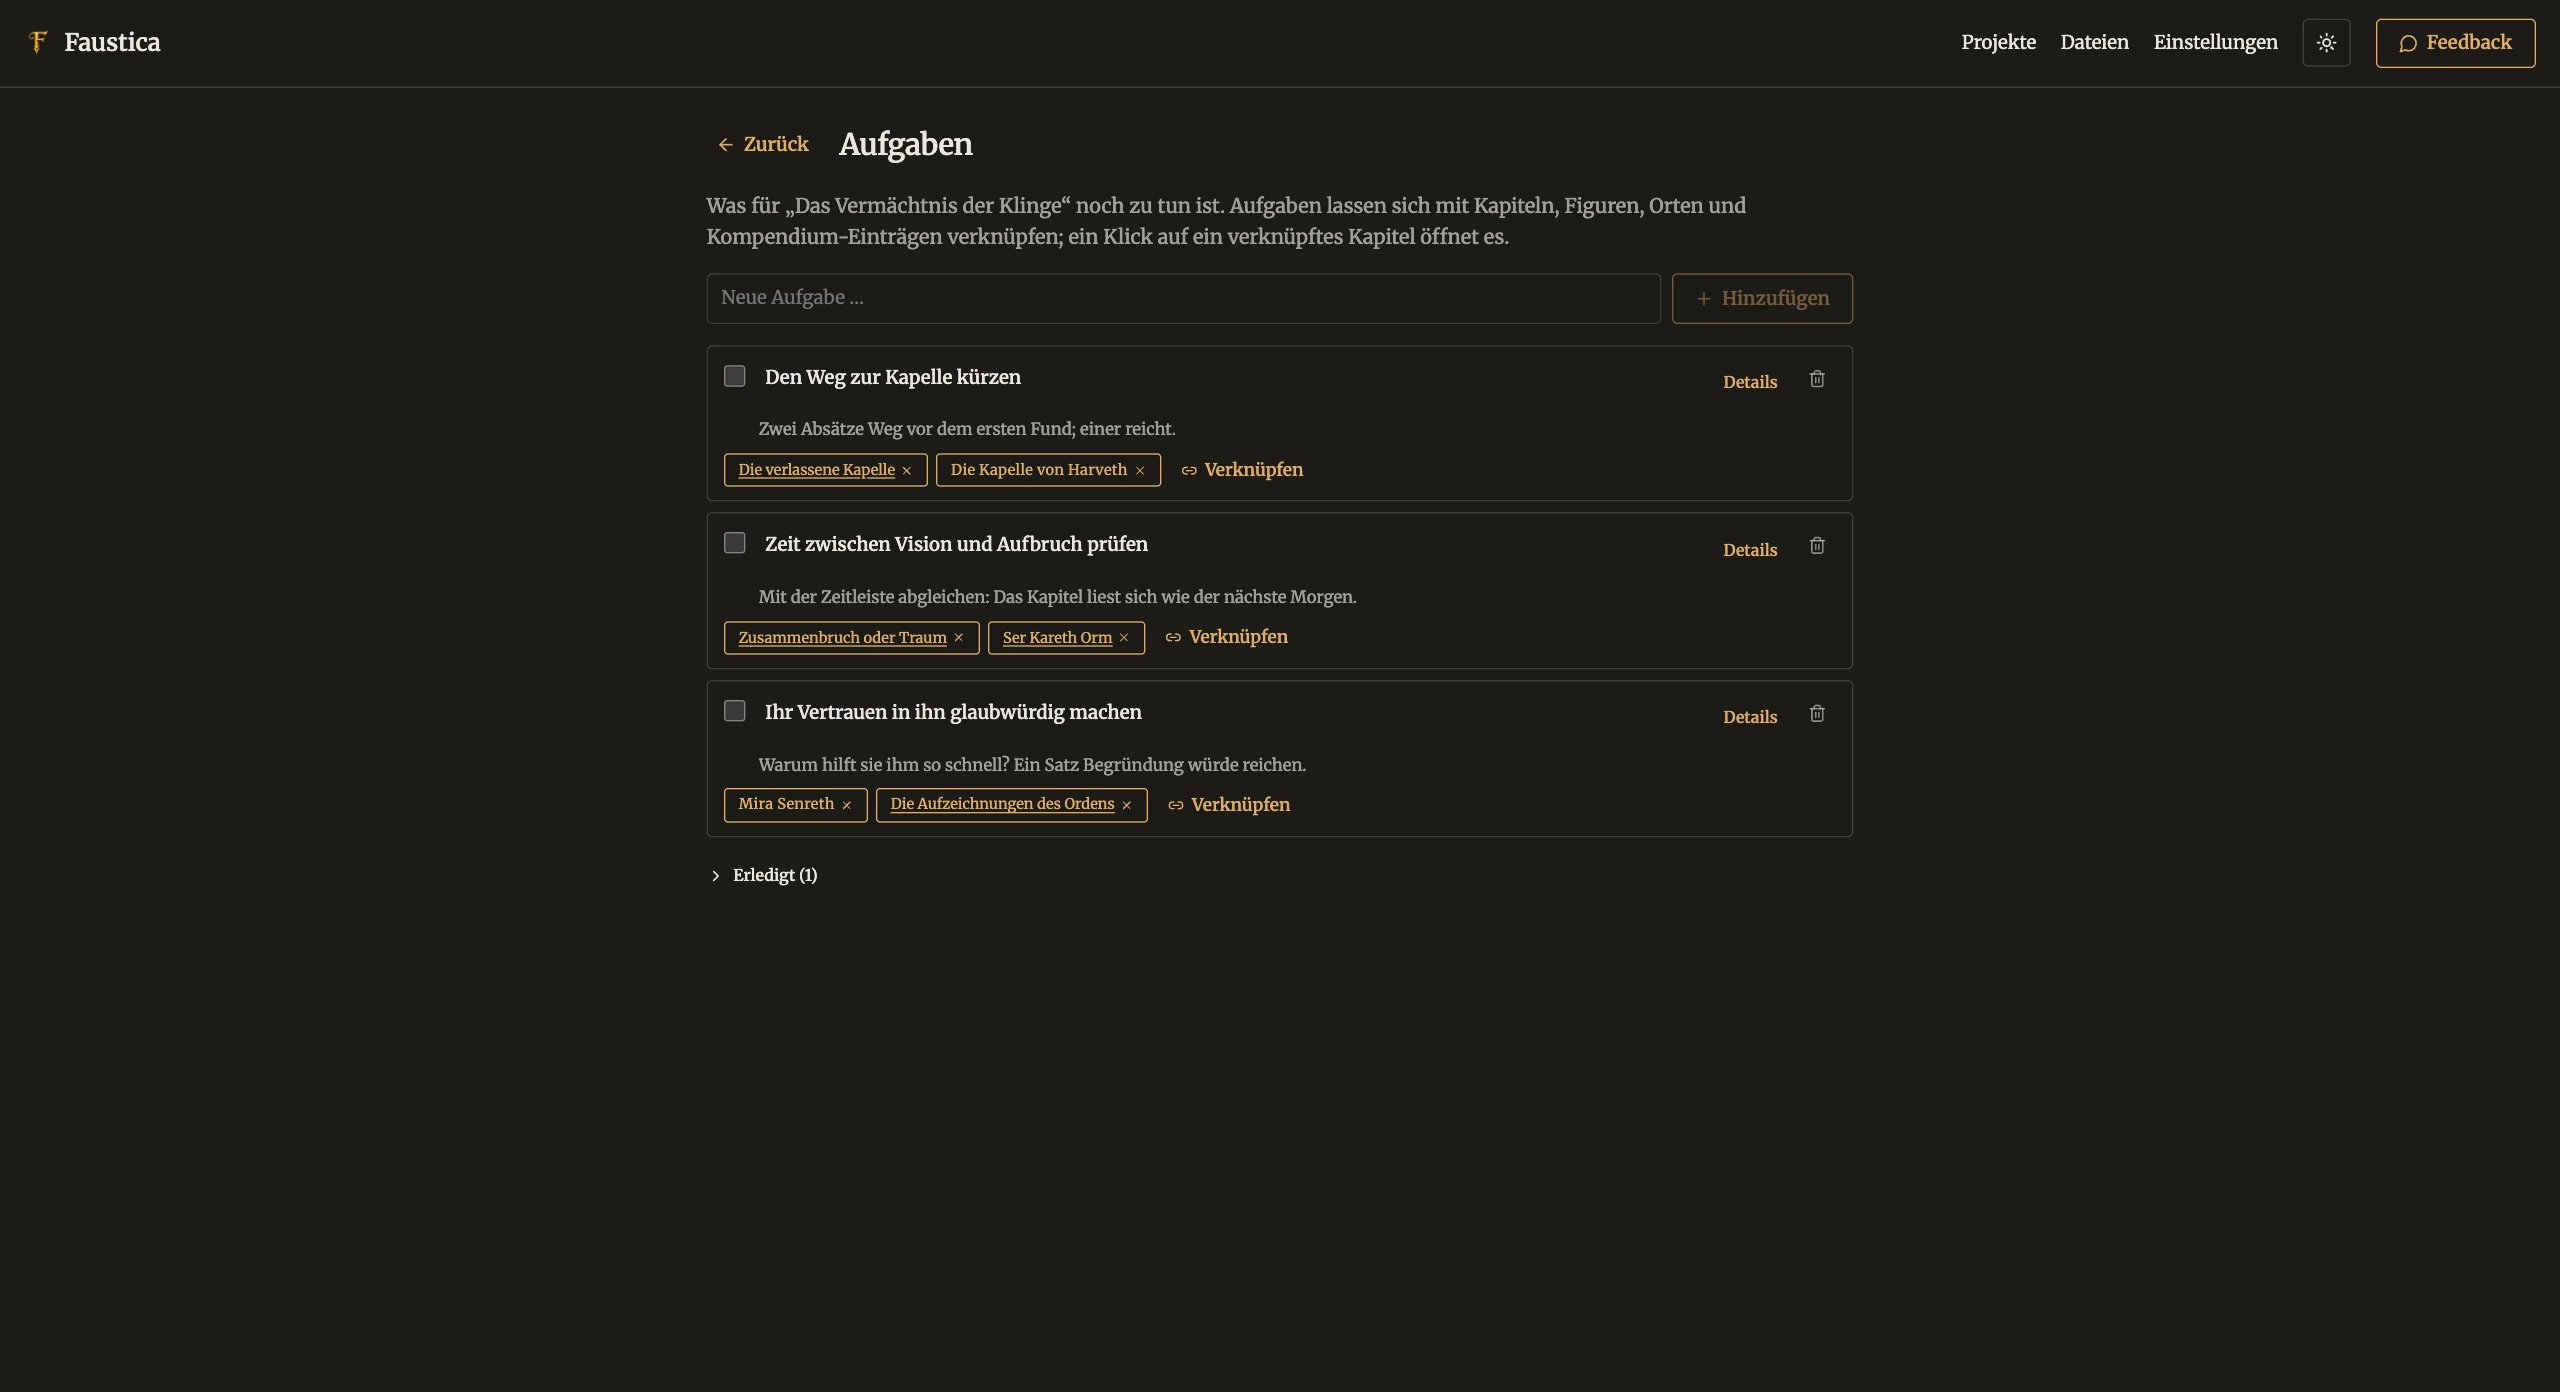The width and height of the screenshot is (2560, 1392).
Task: Remove the 'Die Kapelle von Harveth' link tag
Action: click(1140, 471)
